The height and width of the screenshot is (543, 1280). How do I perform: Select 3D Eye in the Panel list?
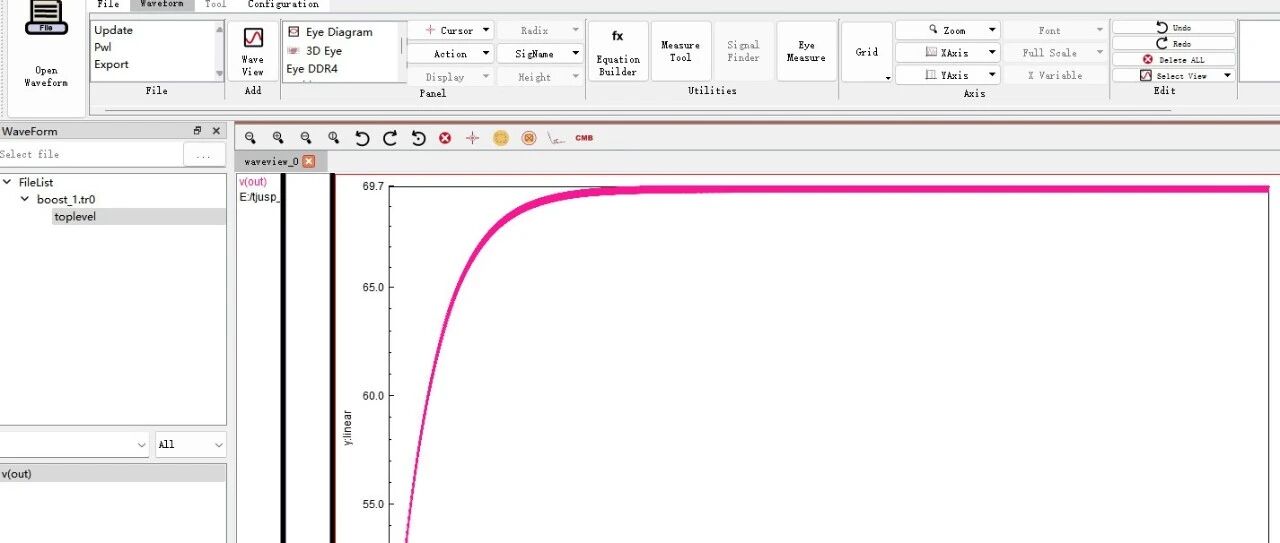click(323, 51)
